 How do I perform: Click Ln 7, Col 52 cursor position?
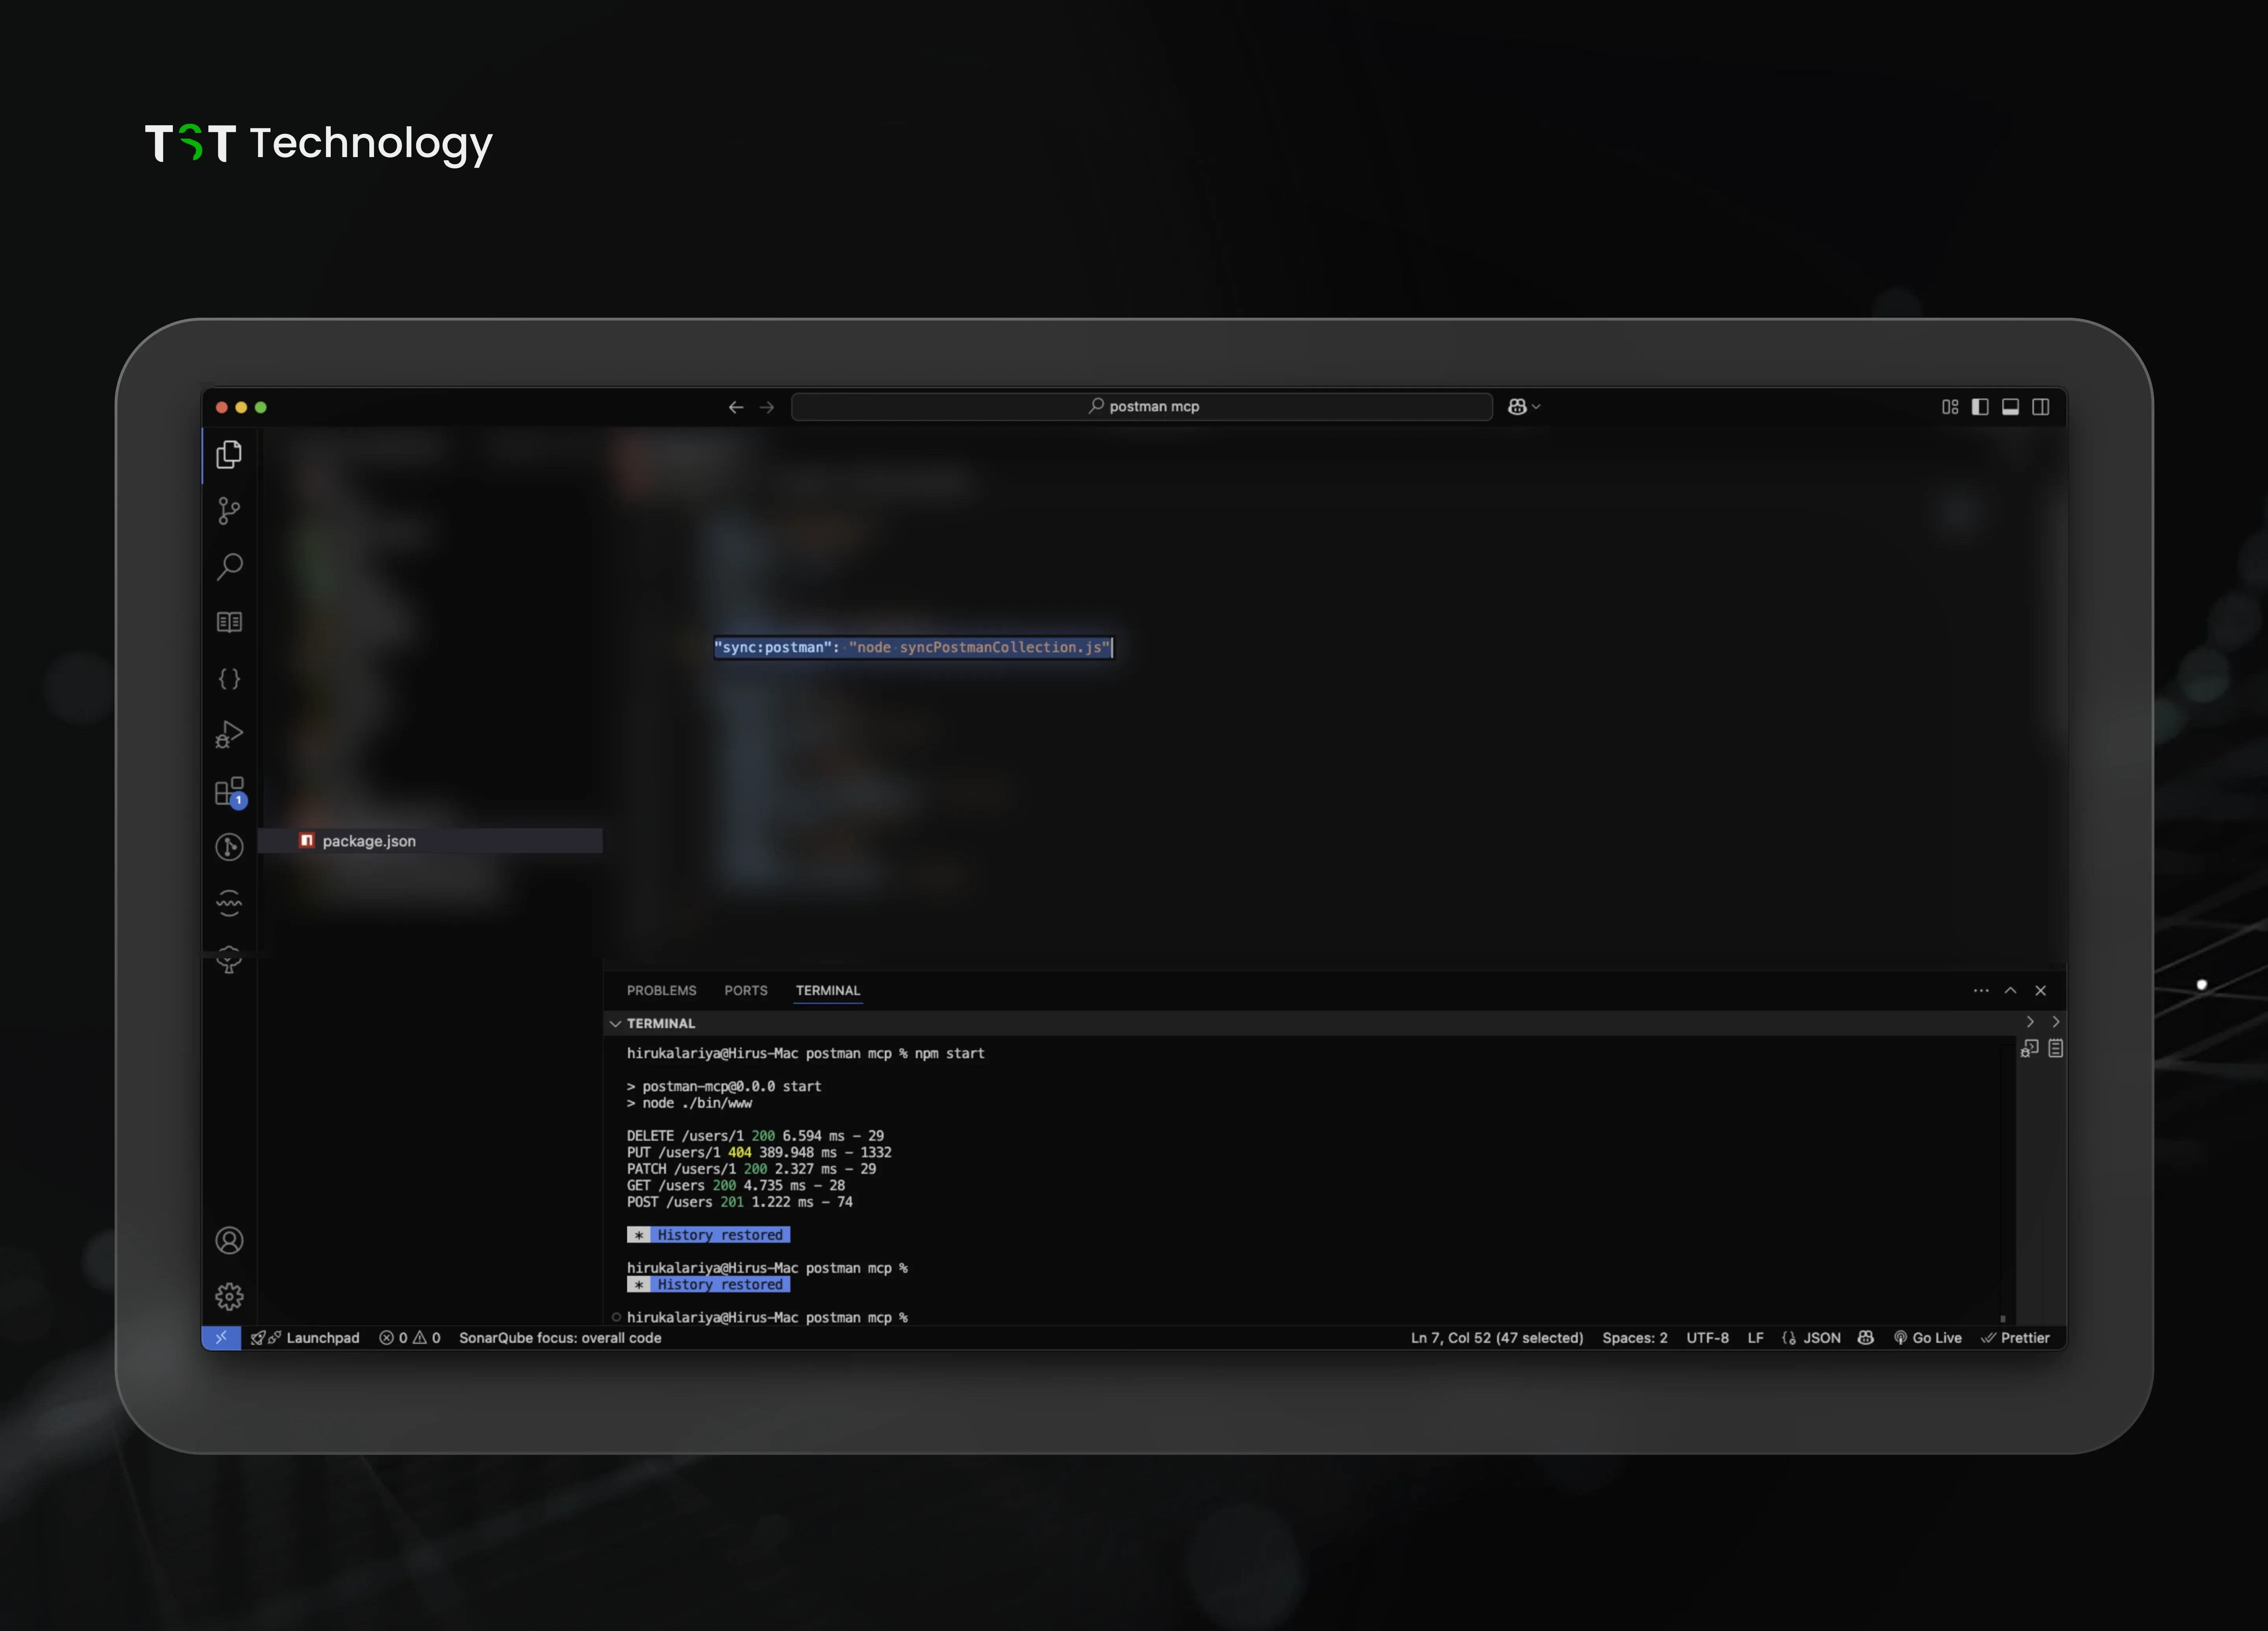click(x=1497, y=1338)
